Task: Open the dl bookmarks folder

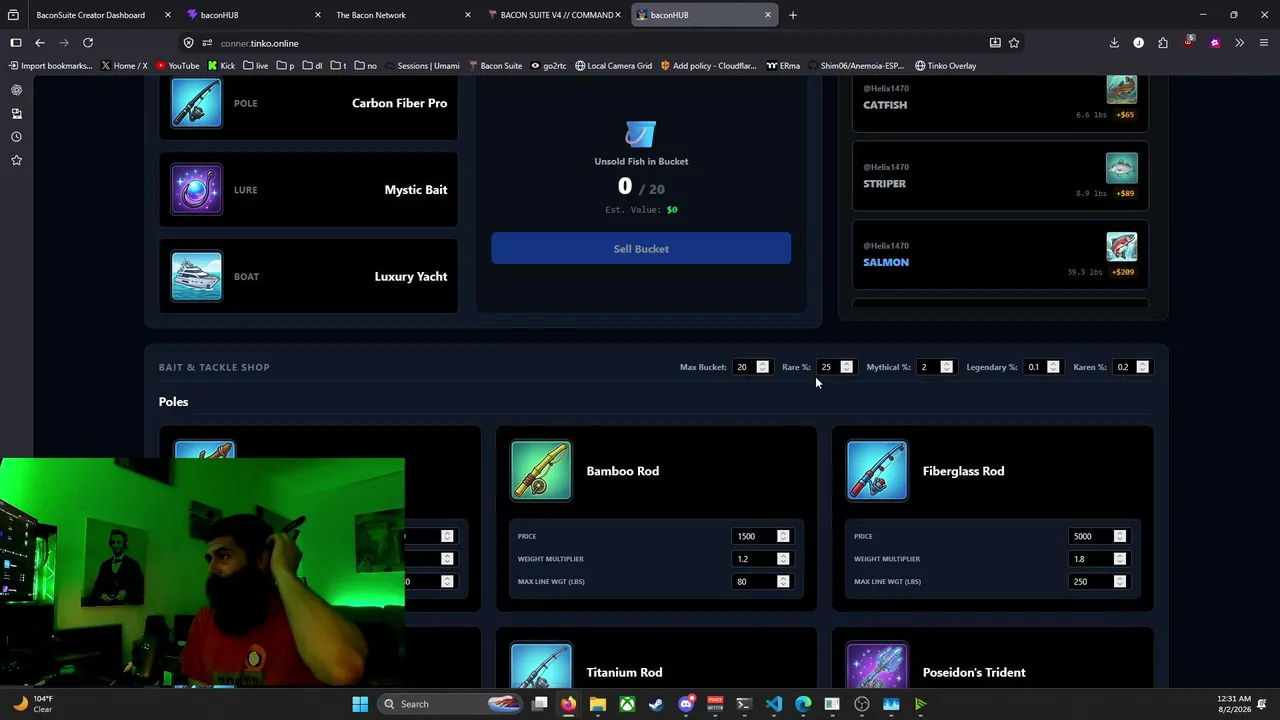Action: point(312,66)
